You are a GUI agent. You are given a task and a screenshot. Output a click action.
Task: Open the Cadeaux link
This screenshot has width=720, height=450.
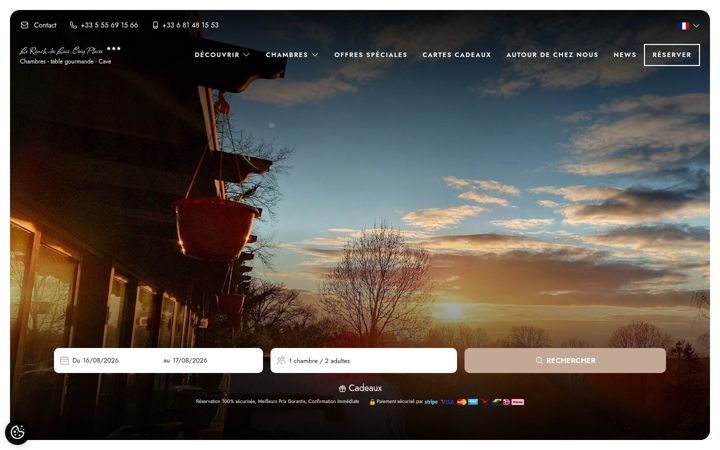[x=365, y=388]
